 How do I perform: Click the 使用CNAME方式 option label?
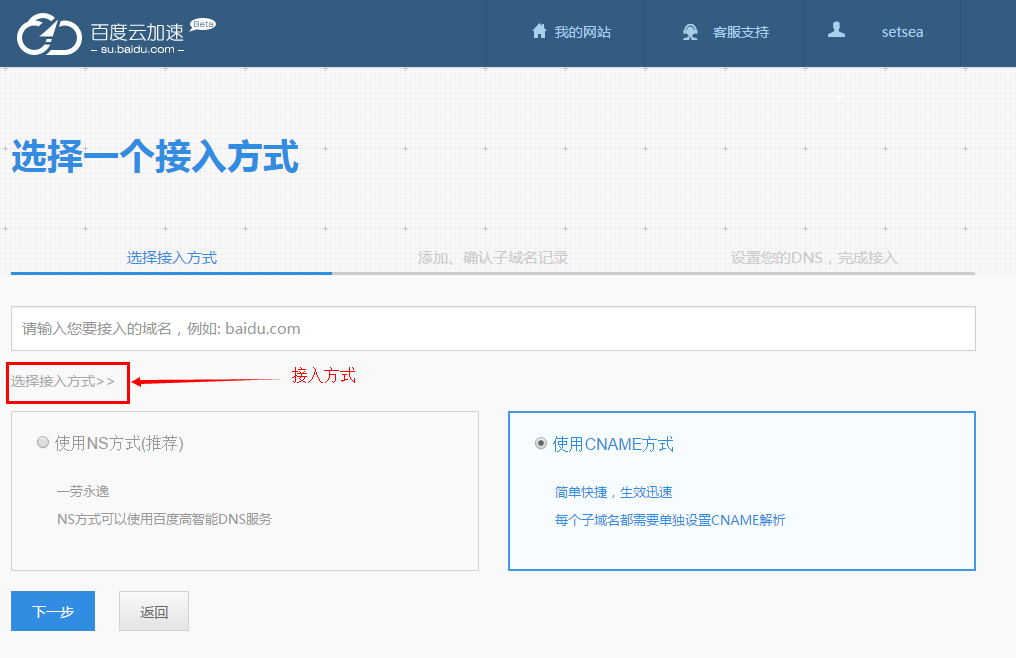click(613, 444)
